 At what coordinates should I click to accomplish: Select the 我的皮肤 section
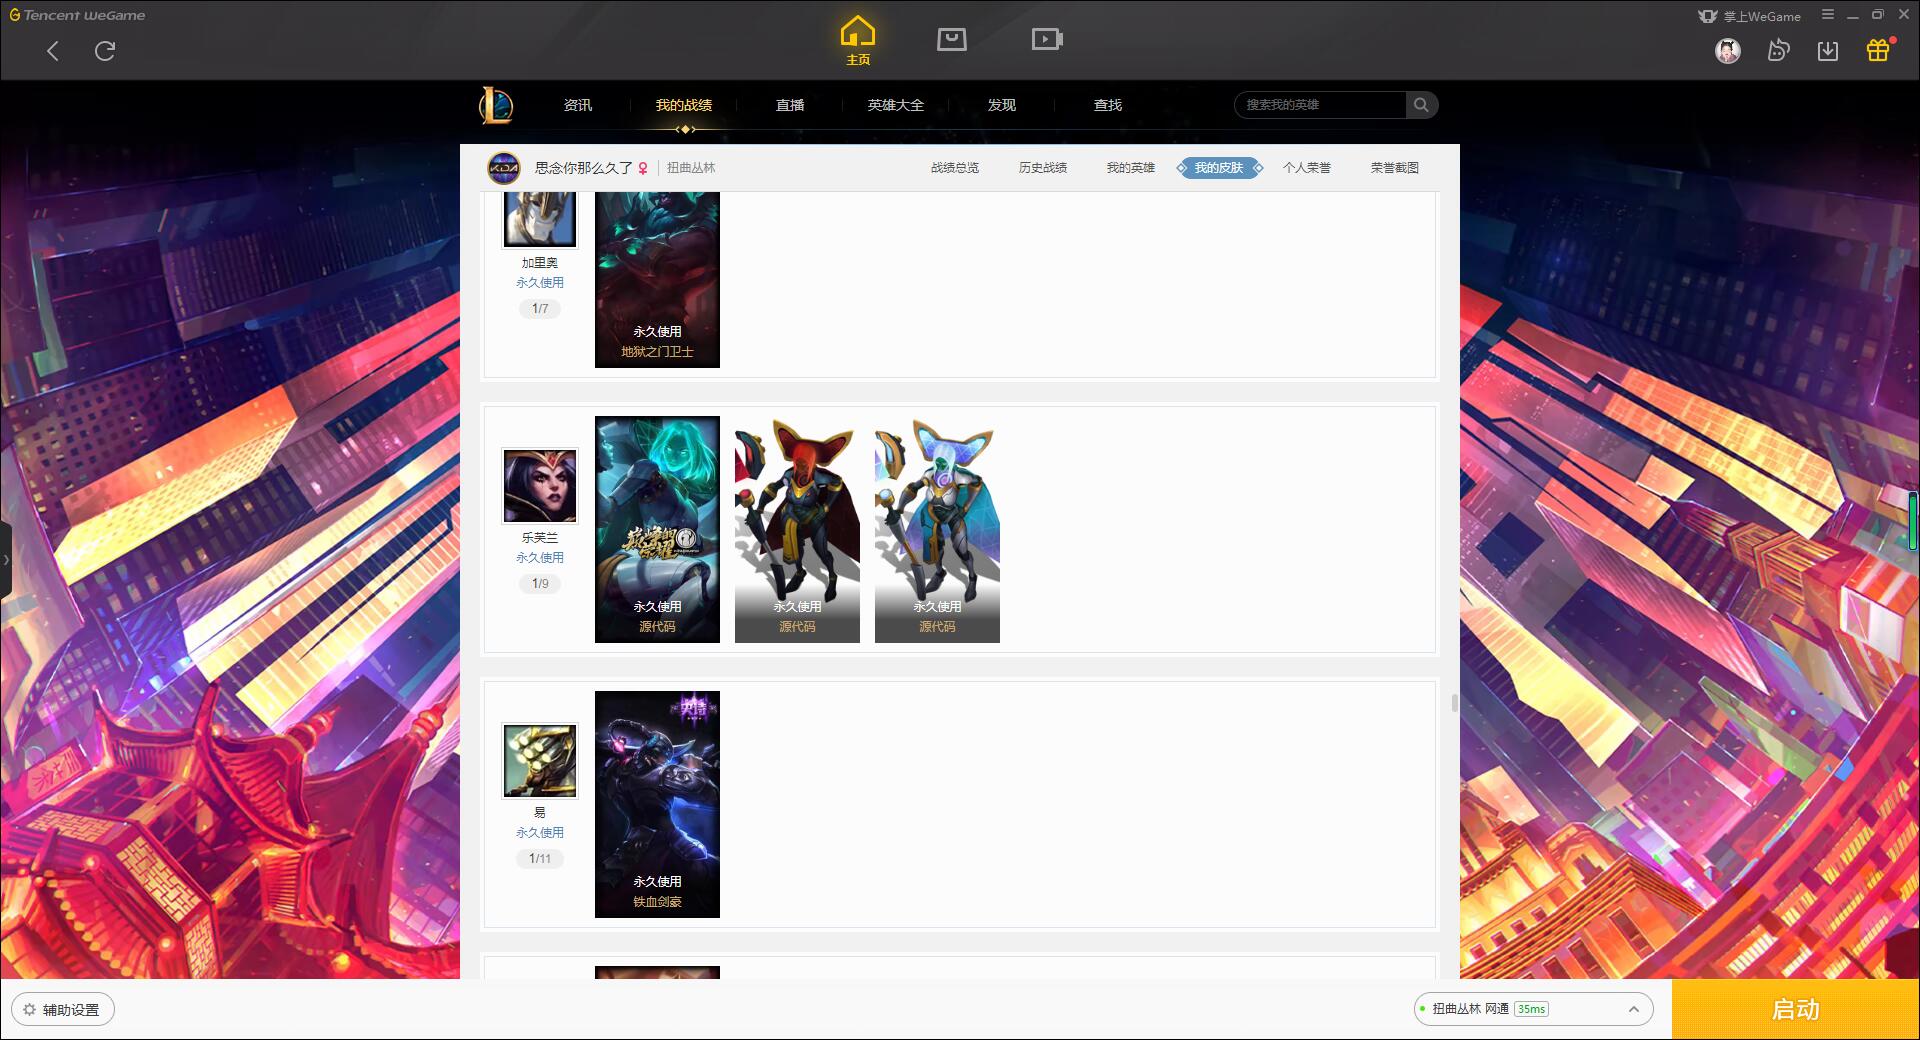click(1219, 168)
